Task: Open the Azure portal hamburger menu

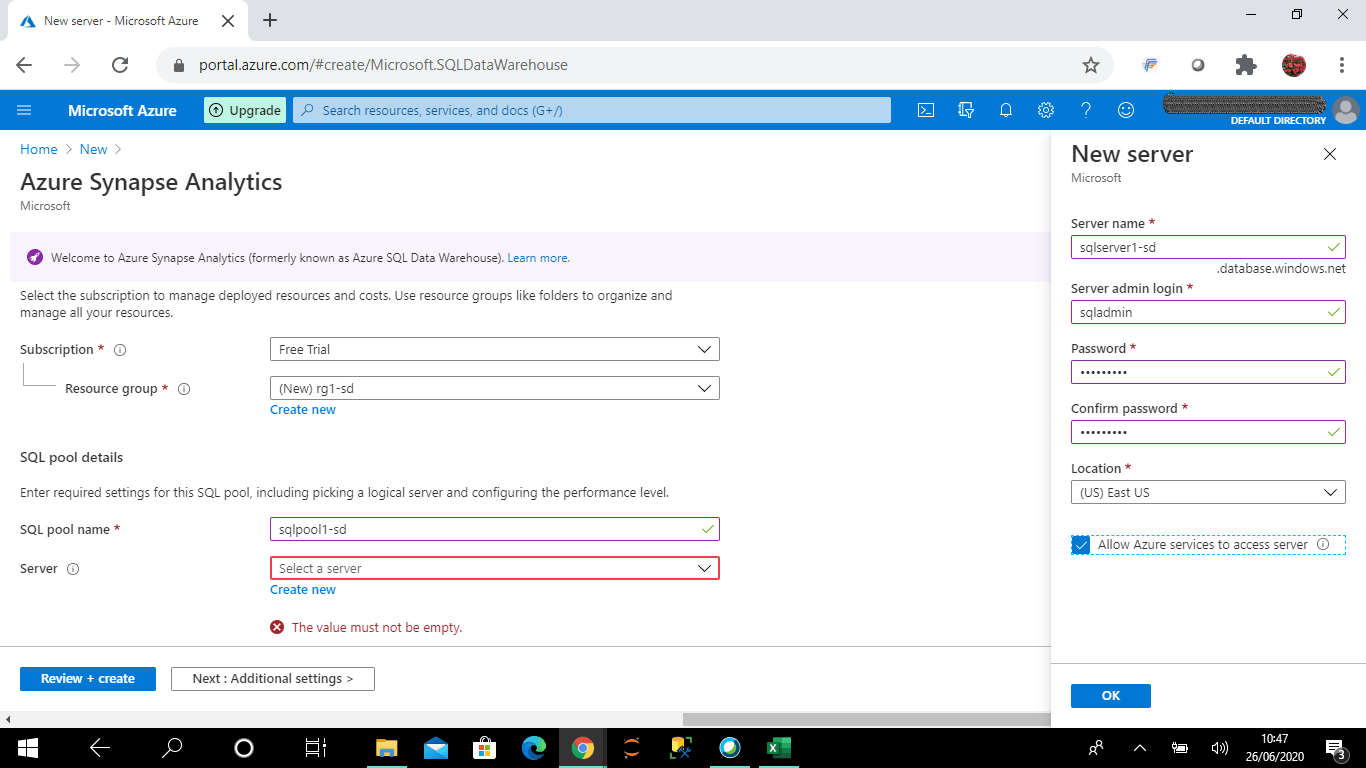Action: tap(25, 110)
